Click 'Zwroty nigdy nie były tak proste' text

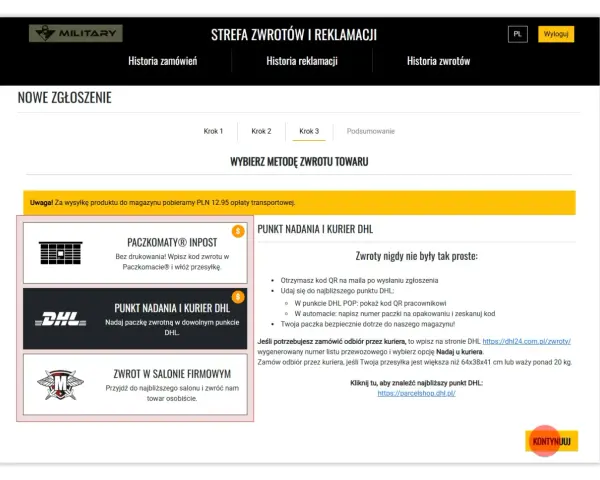[x=417, y=256]
